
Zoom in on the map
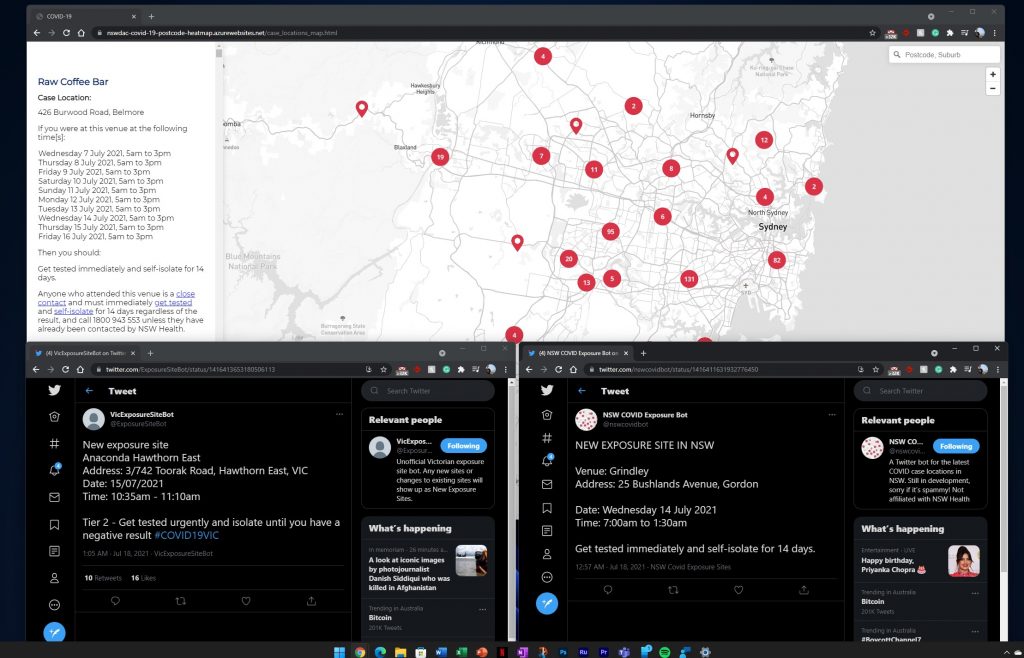pyautogui.click(x=993, y=74)
